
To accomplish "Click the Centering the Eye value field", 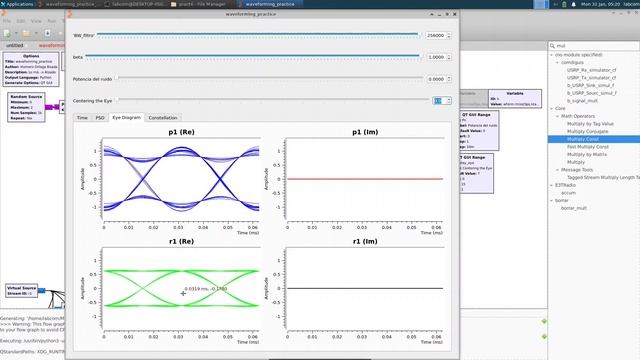I will [x=439, y=100].
